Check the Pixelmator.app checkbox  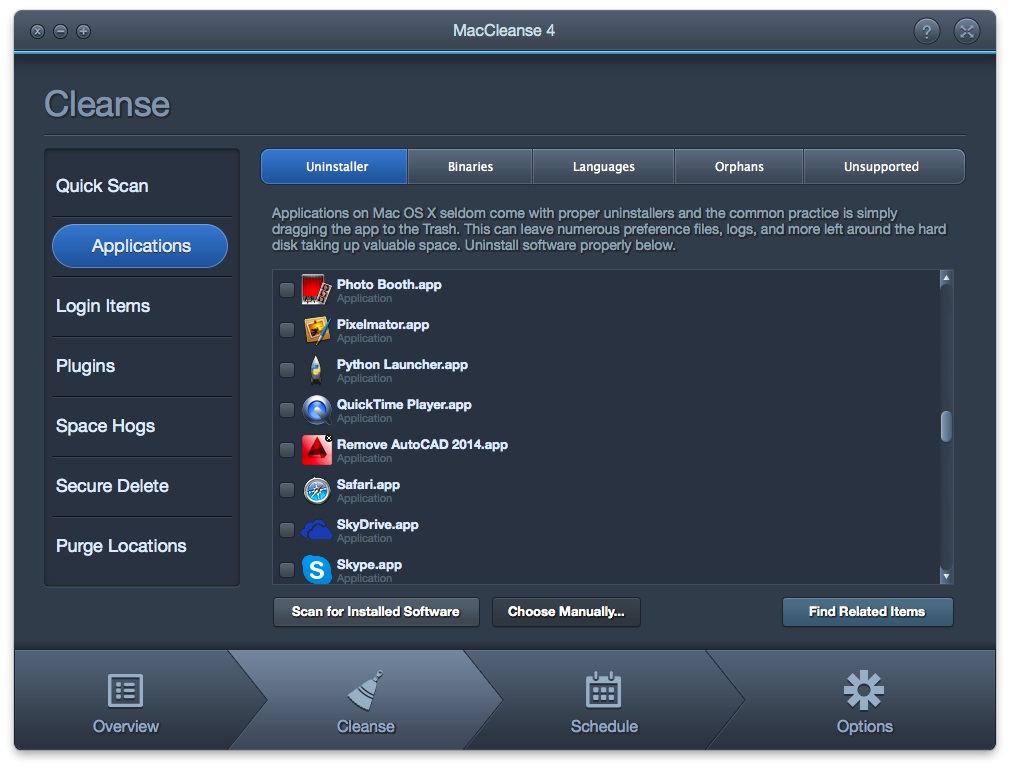[287, 330]
